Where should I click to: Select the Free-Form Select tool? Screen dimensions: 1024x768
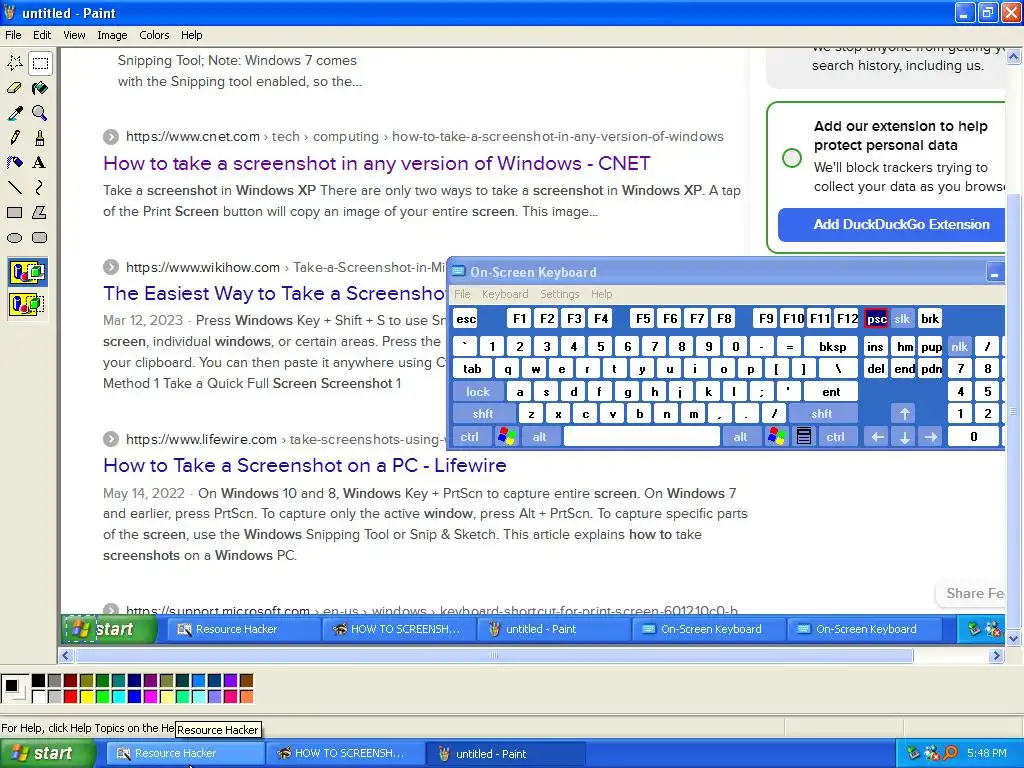coord(15,63)
